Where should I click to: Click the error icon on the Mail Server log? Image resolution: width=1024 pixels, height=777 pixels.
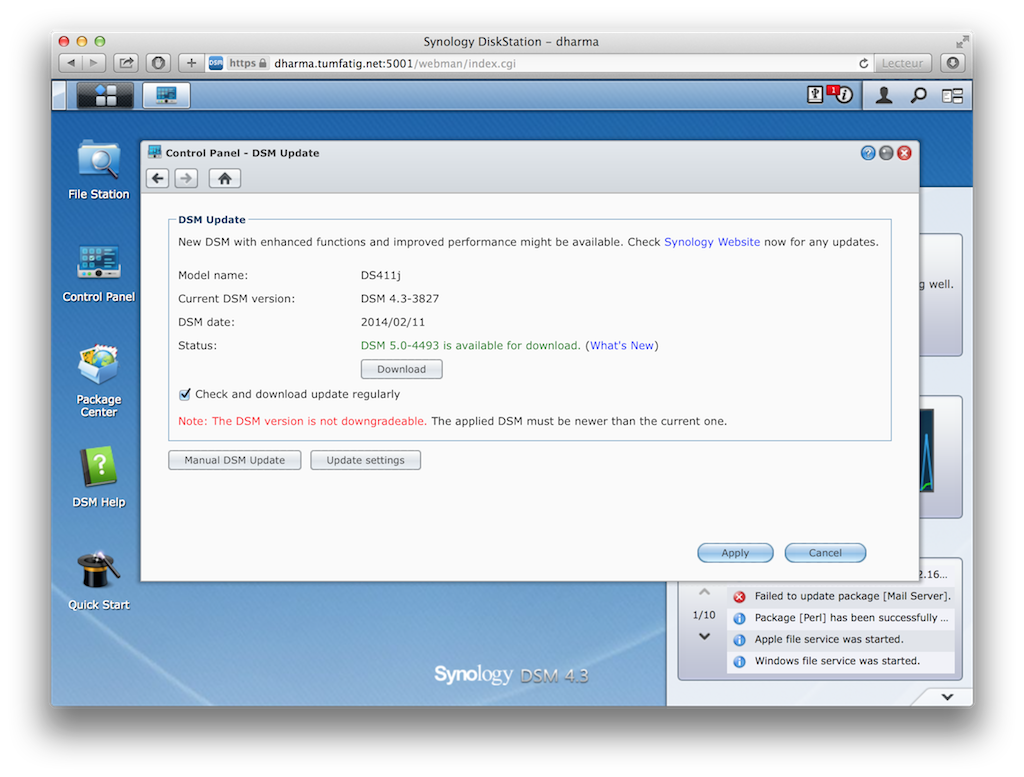pos(739,597)
